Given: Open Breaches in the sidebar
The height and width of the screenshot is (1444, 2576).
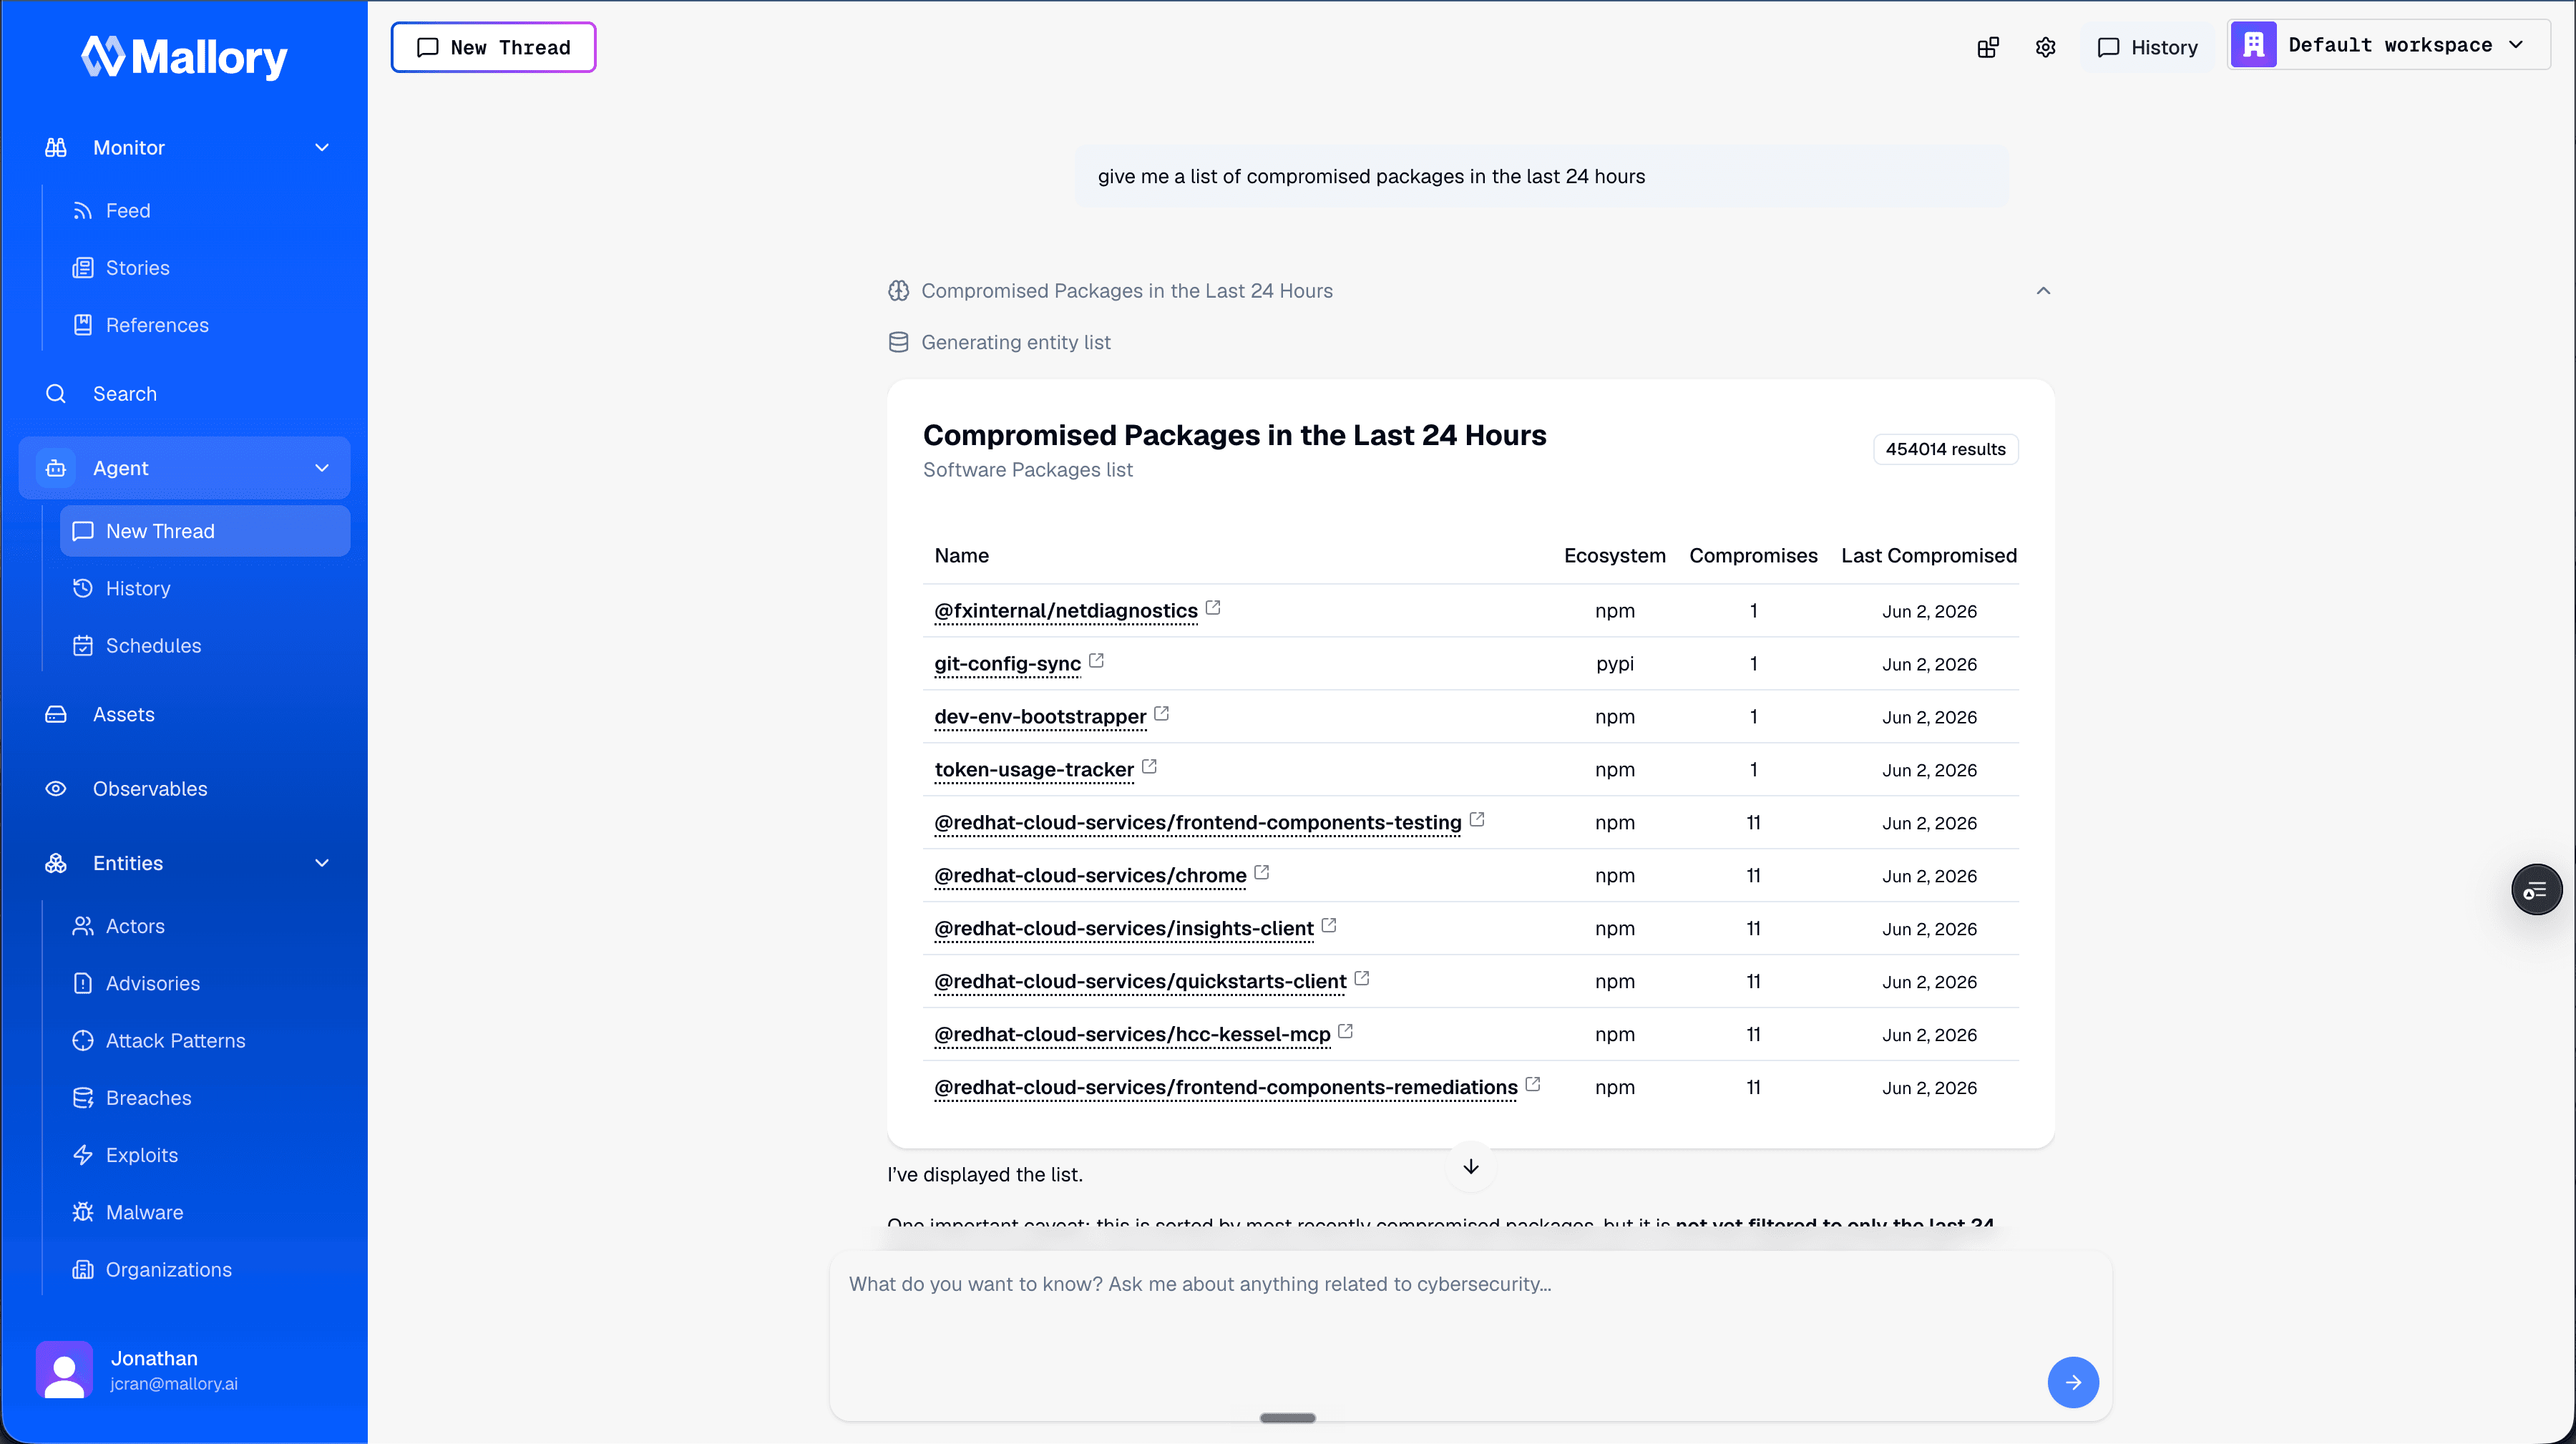Looking at the screenshot, I should click(205, 1098).
